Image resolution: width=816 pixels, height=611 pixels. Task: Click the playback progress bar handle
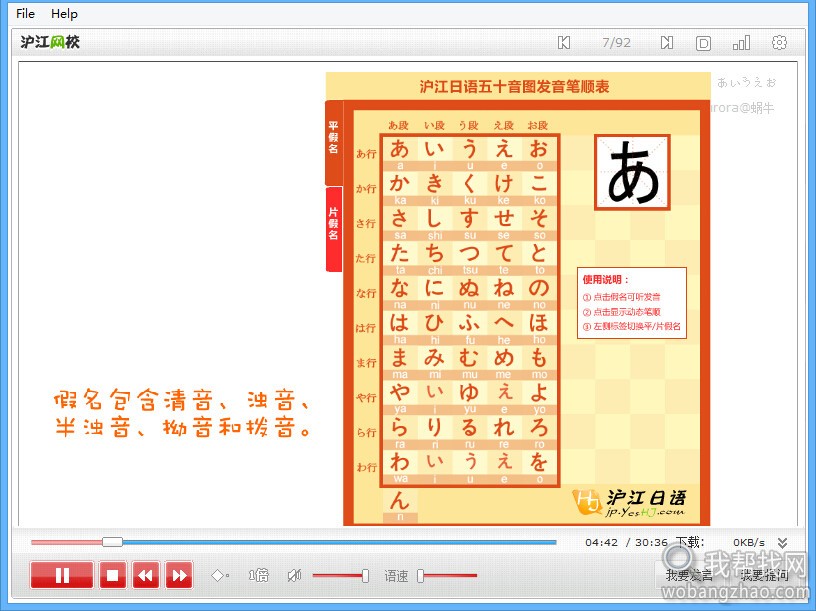click(112, 542)
